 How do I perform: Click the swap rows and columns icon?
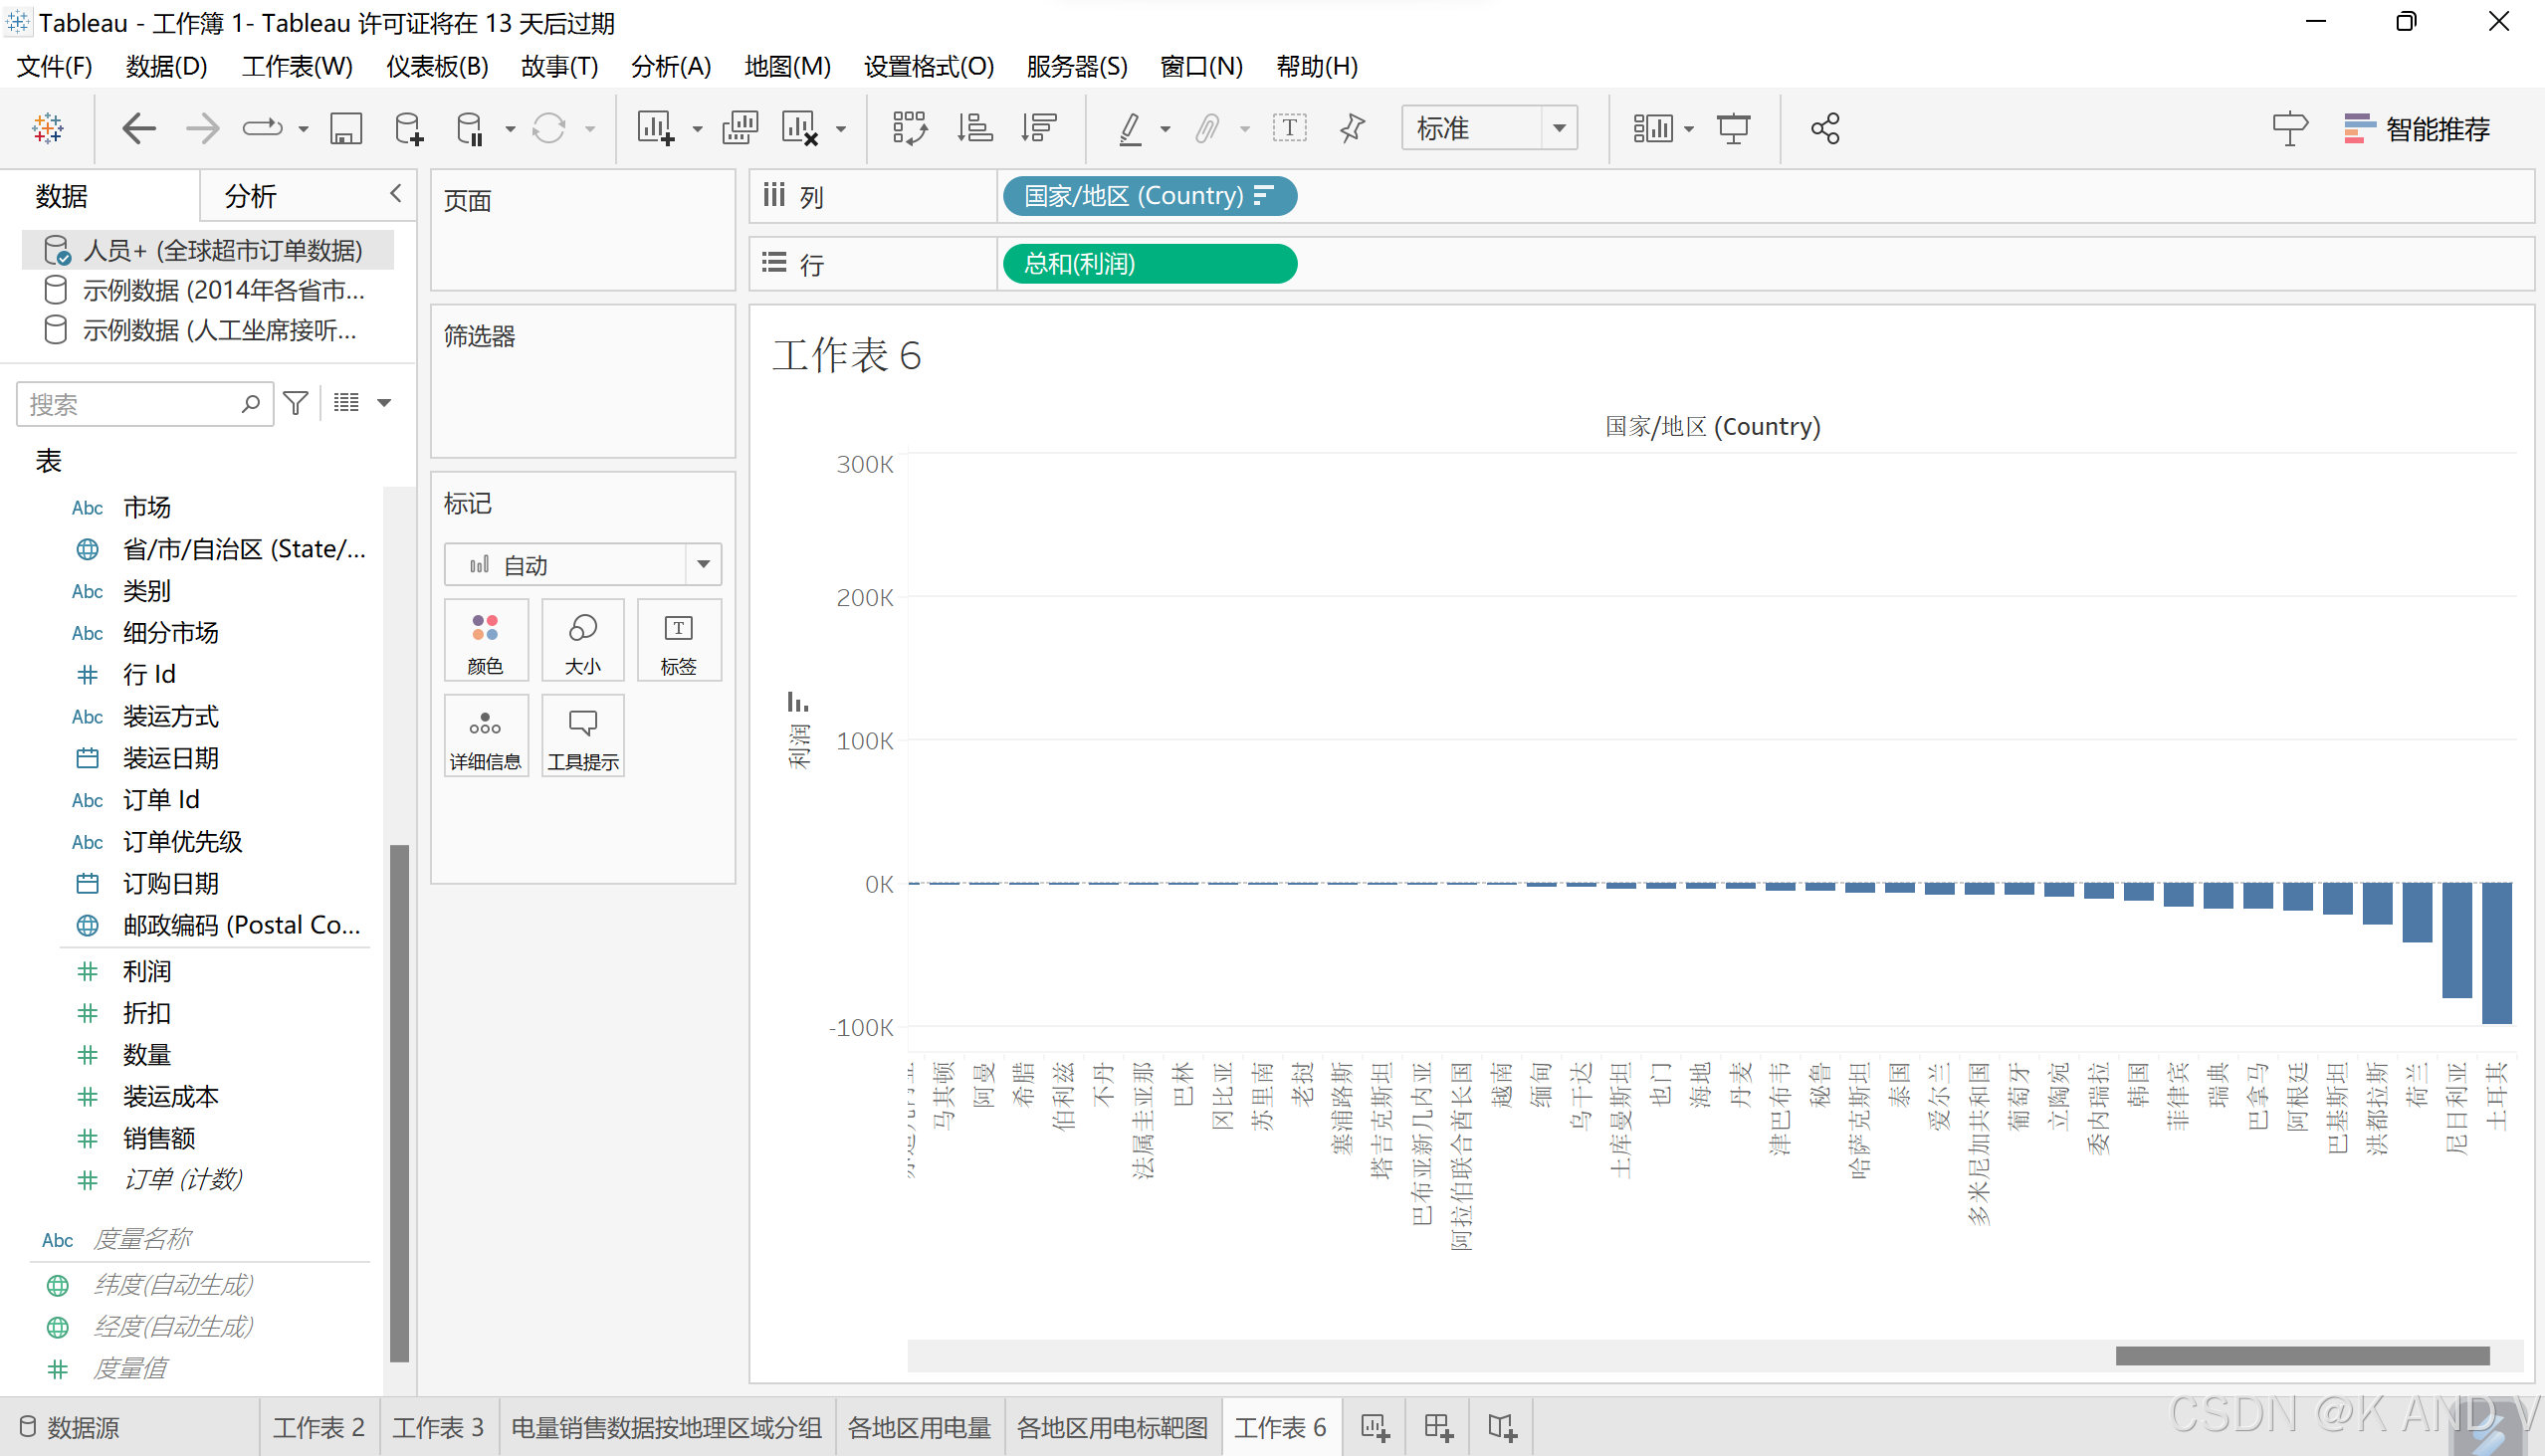tap(909, 129)
